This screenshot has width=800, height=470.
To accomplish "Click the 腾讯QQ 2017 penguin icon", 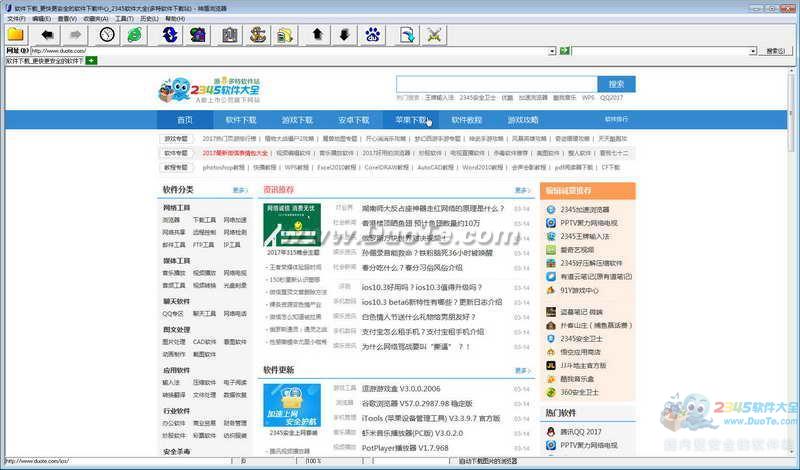I will coord(551,432).
